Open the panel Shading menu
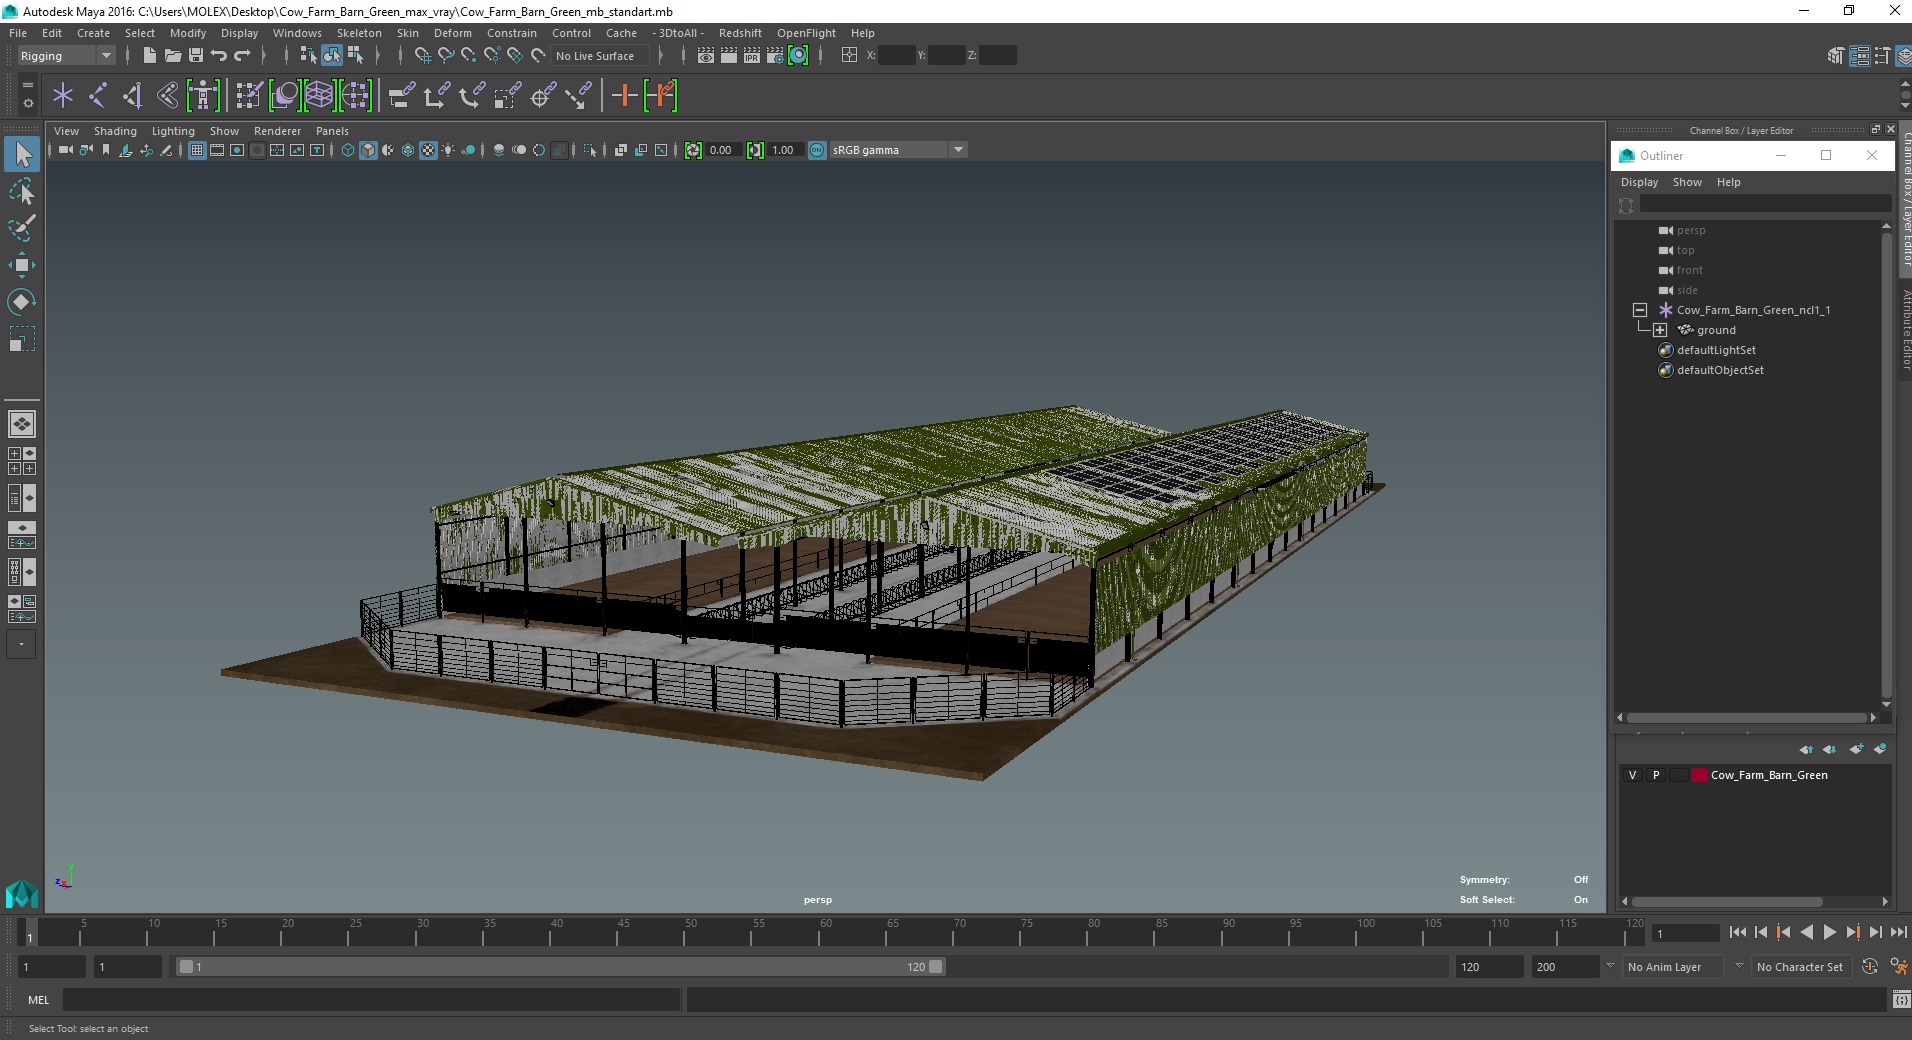1912x1040 pixels. [115, 131]
